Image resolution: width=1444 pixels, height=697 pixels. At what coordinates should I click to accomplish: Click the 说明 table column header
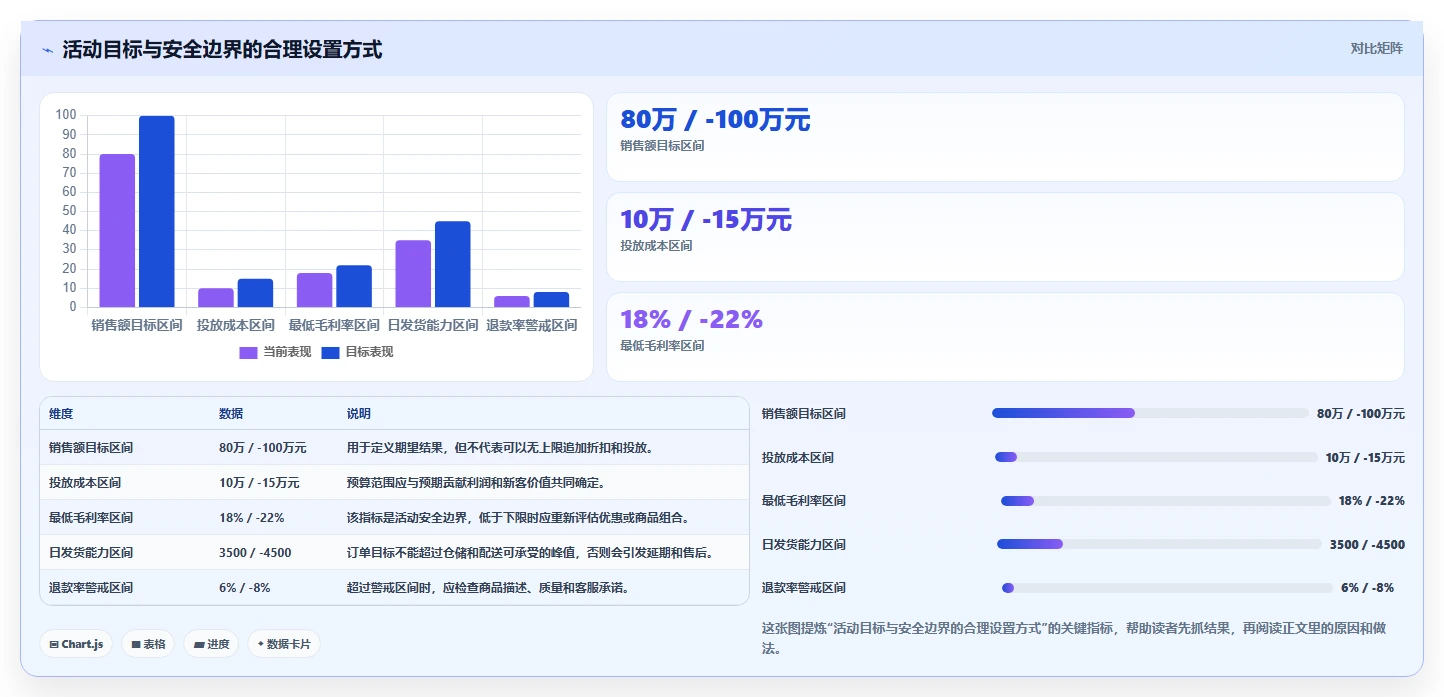click(359, 413)
